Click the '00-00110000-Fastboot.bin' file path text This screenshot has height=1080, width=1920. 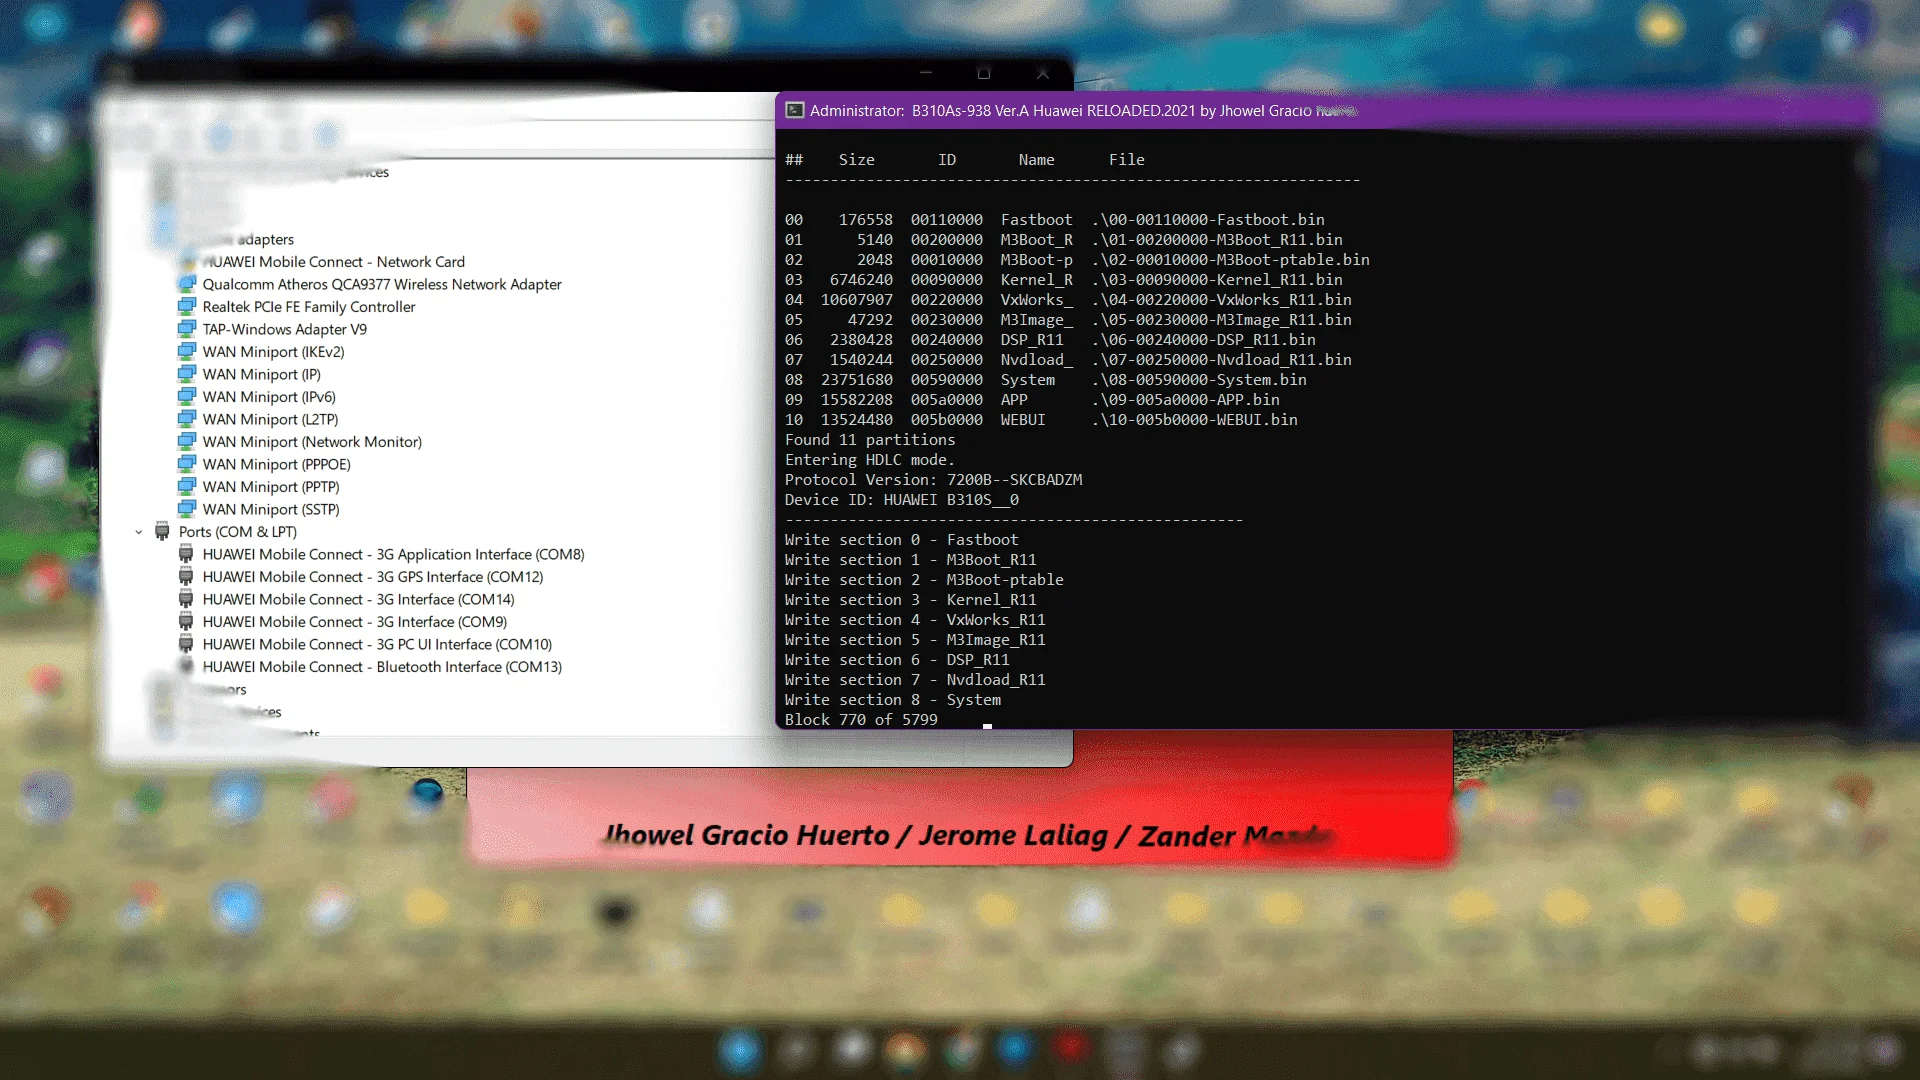[x=1208, y=220]
